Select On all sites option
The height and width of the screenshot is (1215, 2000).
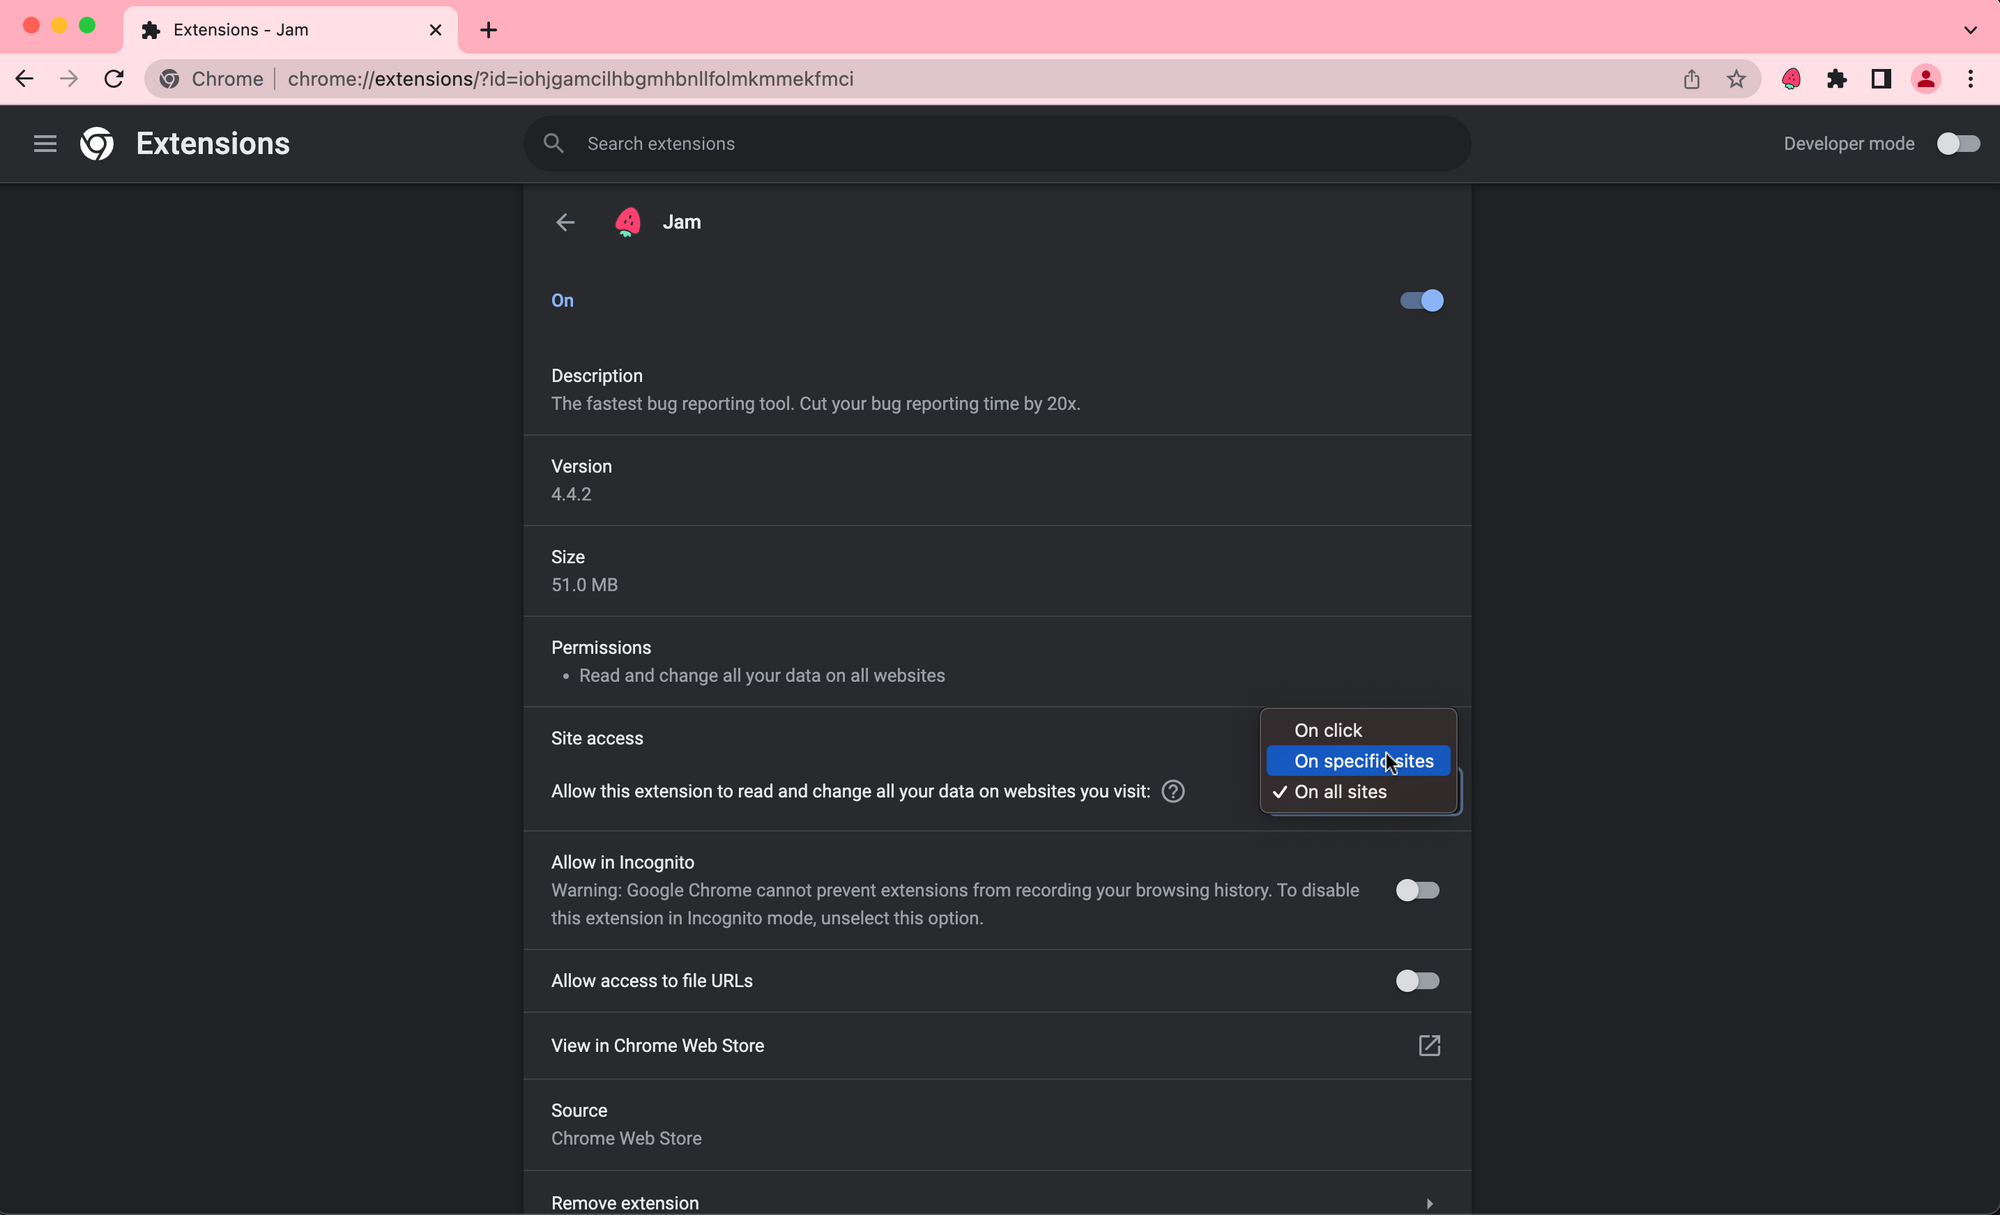coord(1340,792)
